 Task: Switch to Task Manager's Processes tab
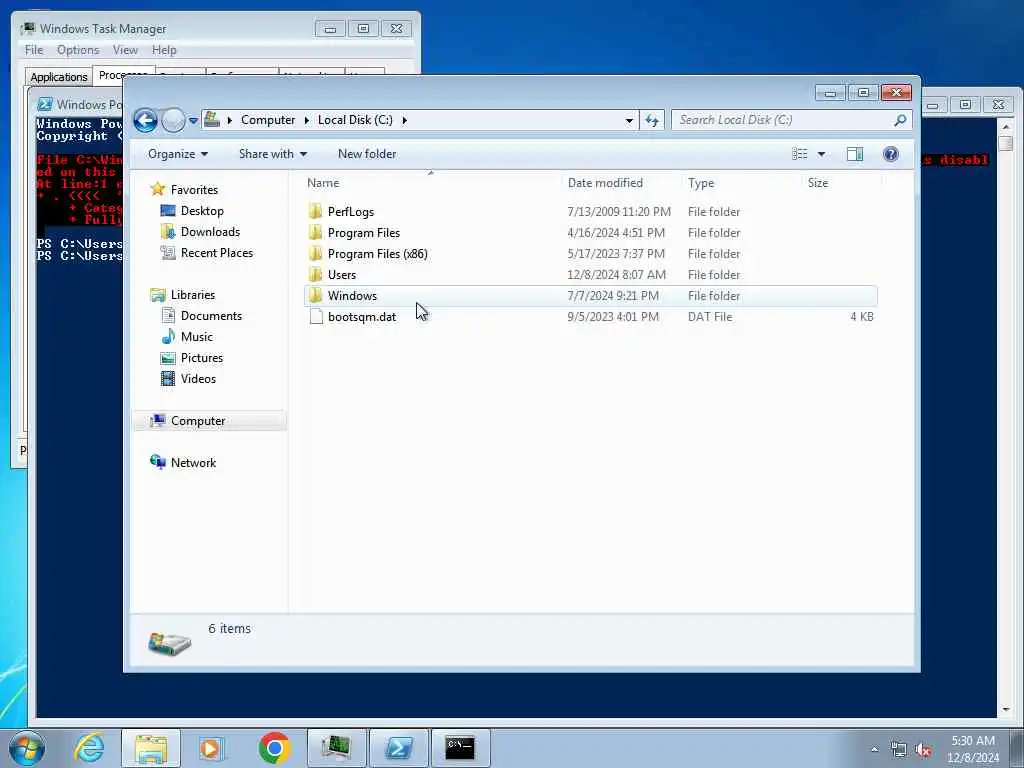(123, 74)
